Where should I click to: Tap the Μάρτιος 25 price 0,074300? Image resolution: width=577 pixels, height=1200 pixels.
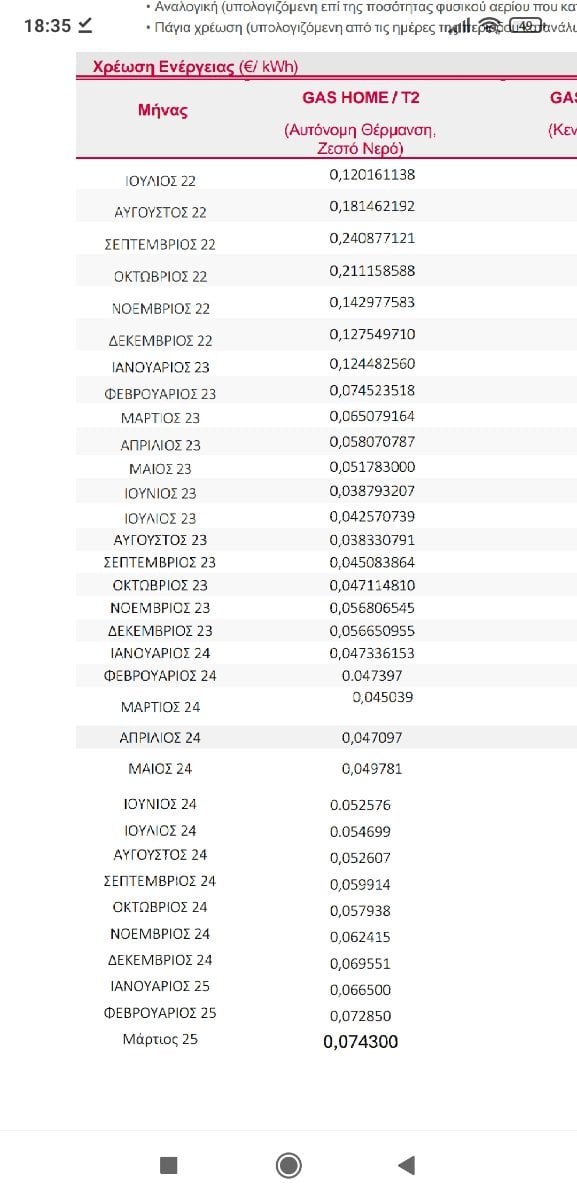tap(361, 1042)
